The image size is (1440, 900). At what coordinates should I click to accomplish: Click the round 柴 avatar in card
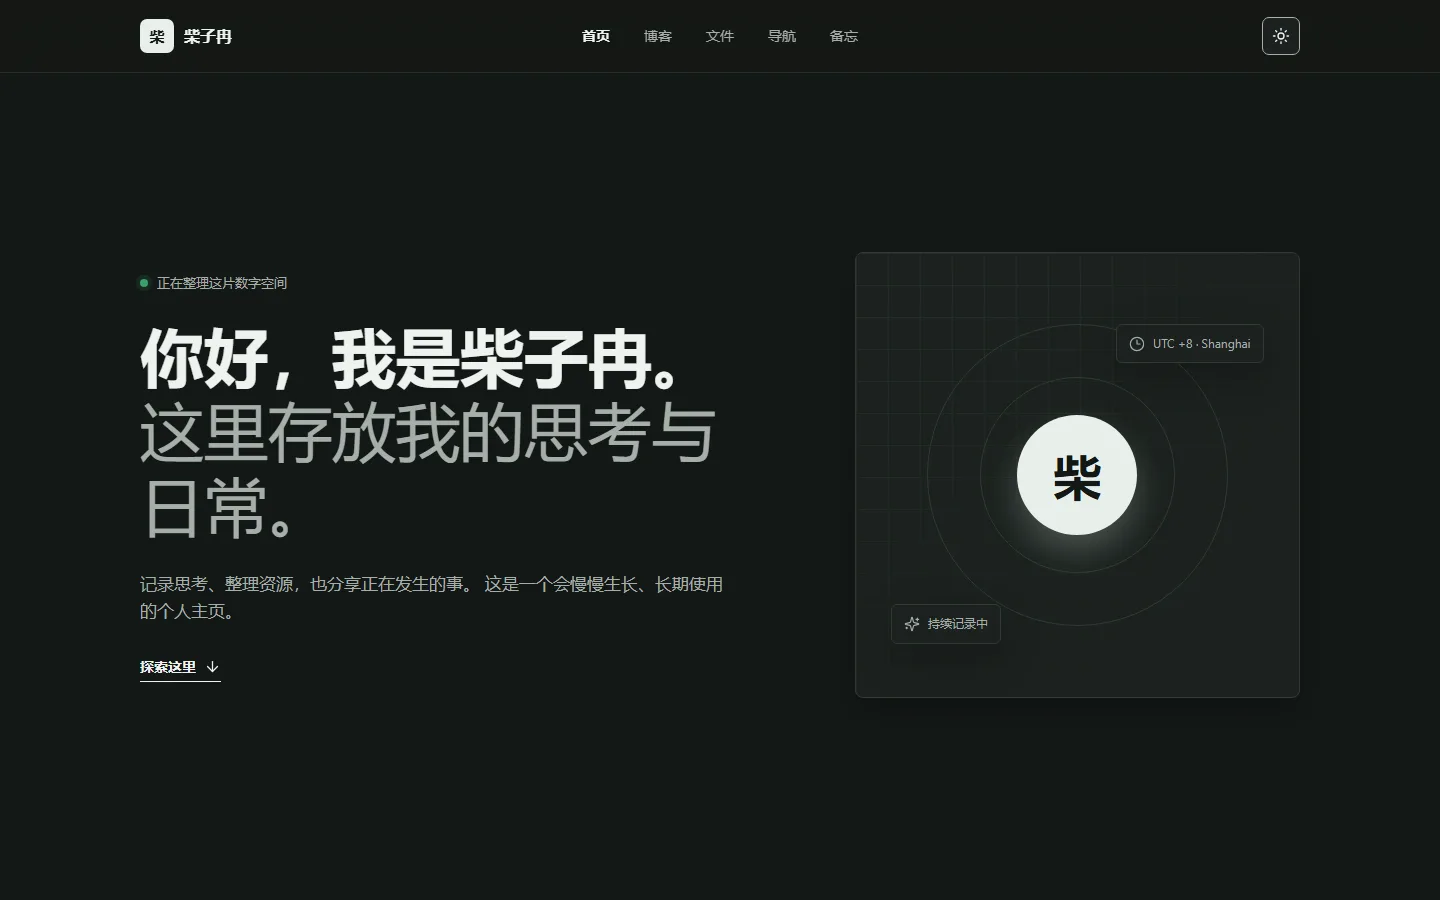click(x=1077, y=475)
